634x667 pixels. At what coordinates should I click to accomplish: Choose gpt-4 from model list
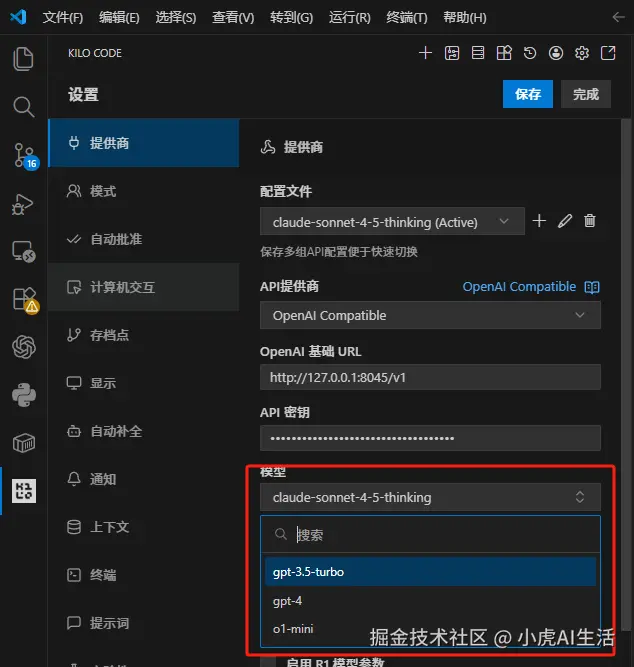point(430,601)
